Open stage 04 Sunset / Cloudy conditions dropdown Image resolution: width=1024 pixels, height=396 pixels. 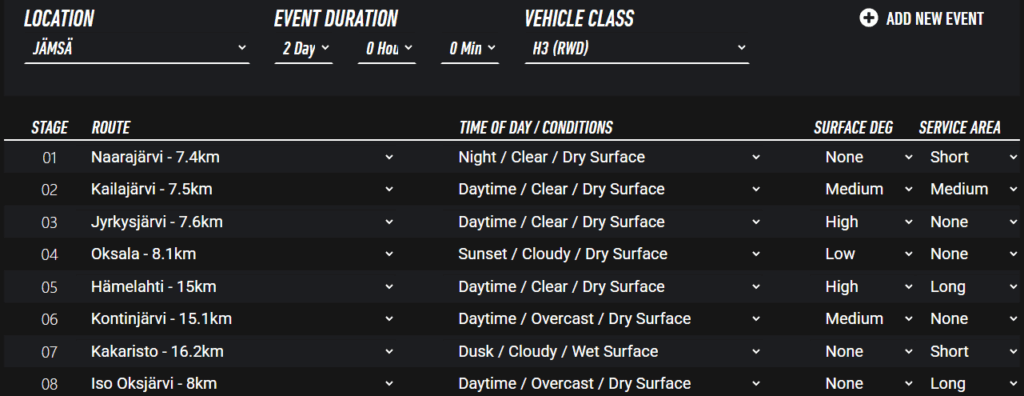[610, 254]
